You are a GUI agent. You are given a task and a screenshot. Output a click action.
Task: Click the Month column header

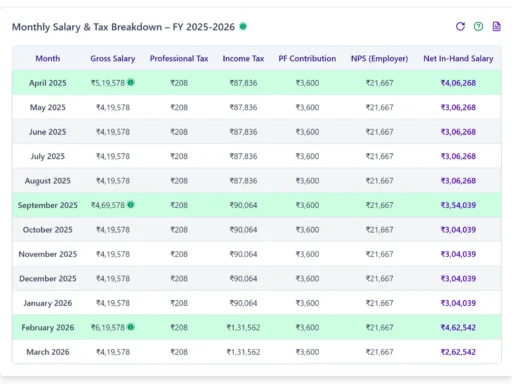click(x=48, y=58)
